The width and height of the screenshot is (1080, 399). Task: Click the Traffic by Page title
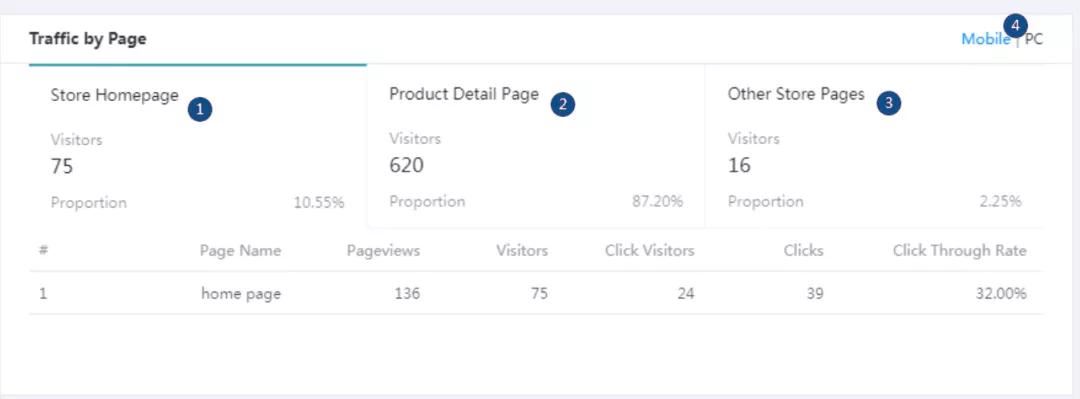tap(87, 39)
